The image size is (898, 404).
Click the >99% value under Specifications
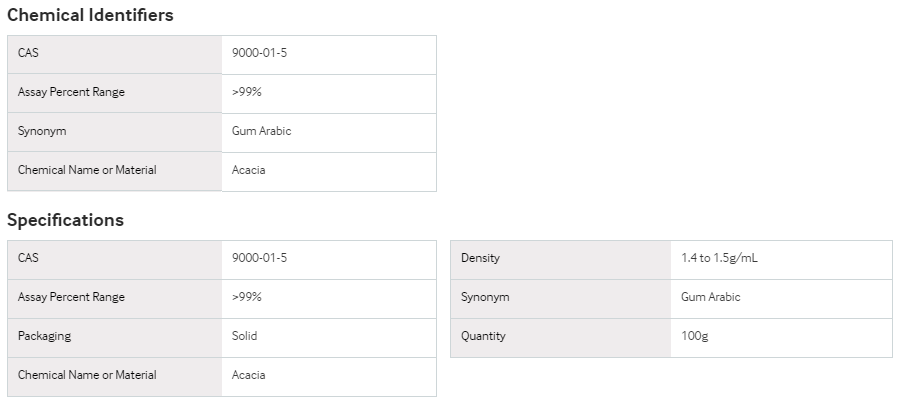(x=247, y=297)
